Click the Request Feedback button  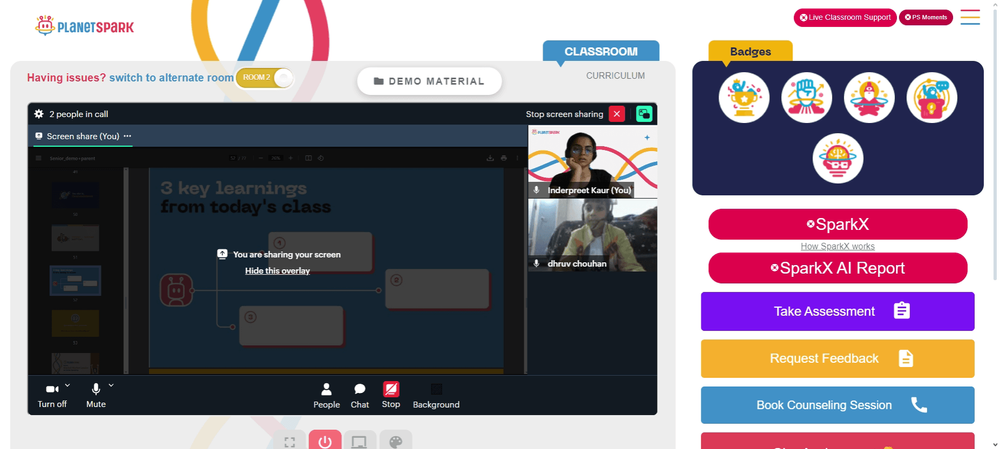click(x=837, y=358)
